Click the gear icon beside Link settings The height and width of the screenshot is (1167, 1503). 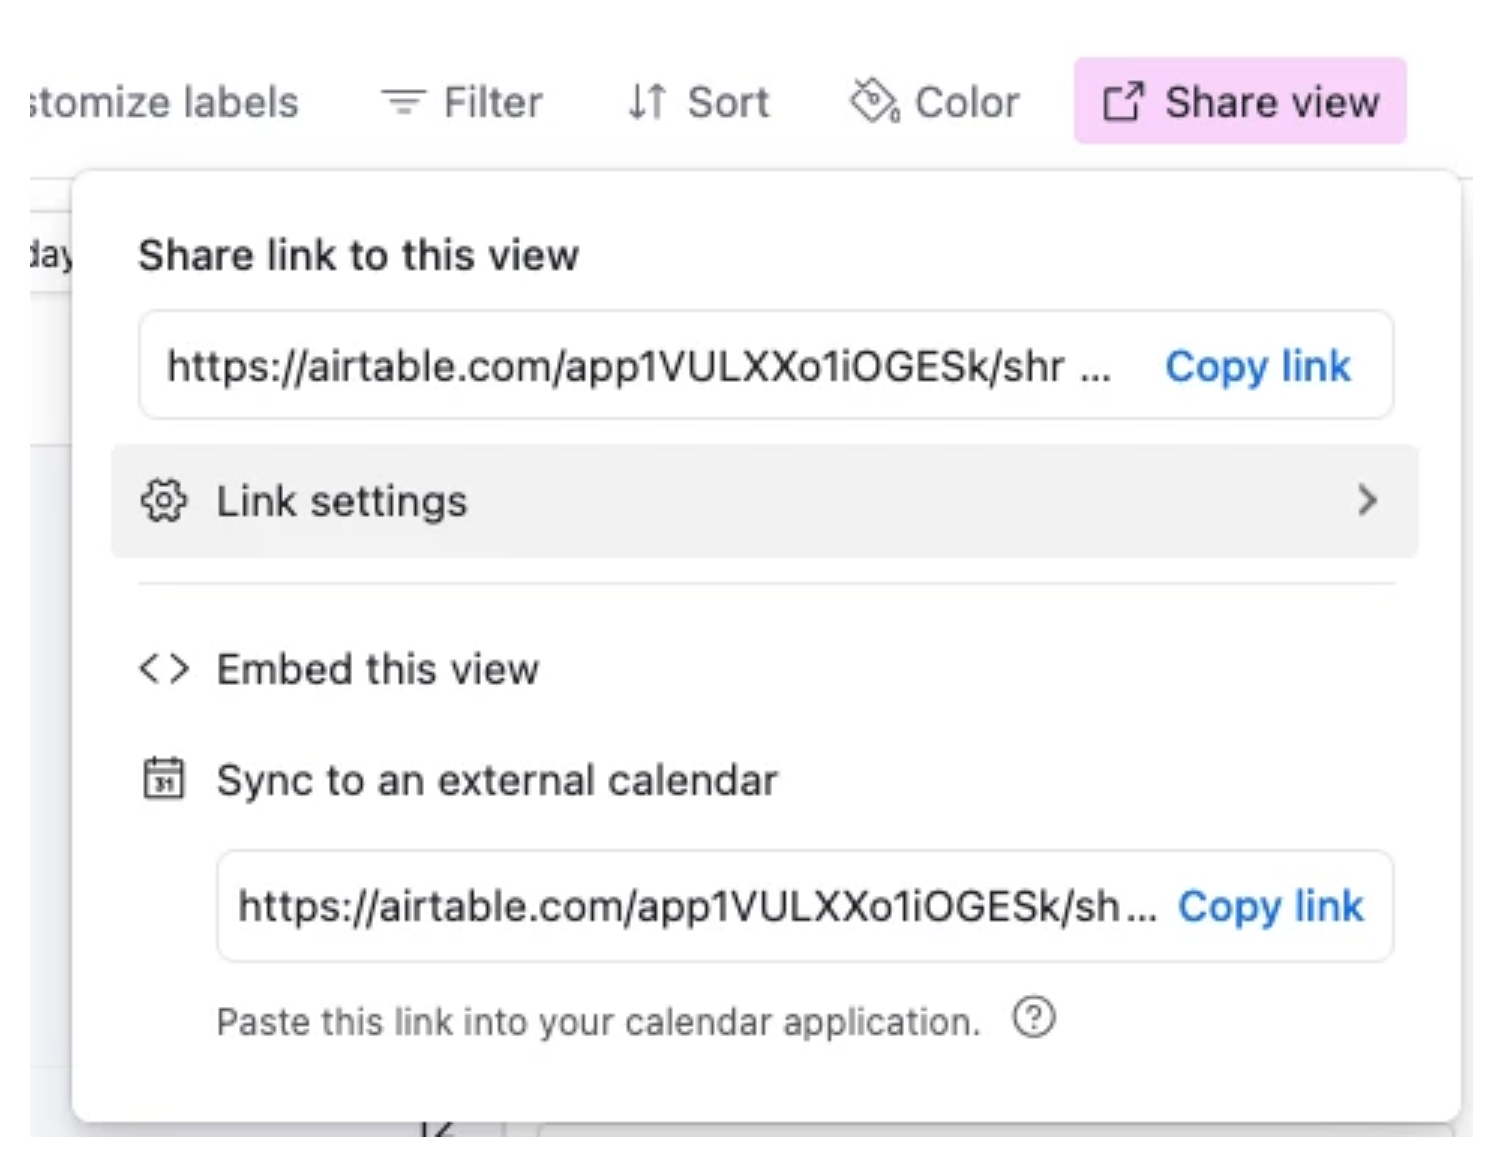coord(163,500)
